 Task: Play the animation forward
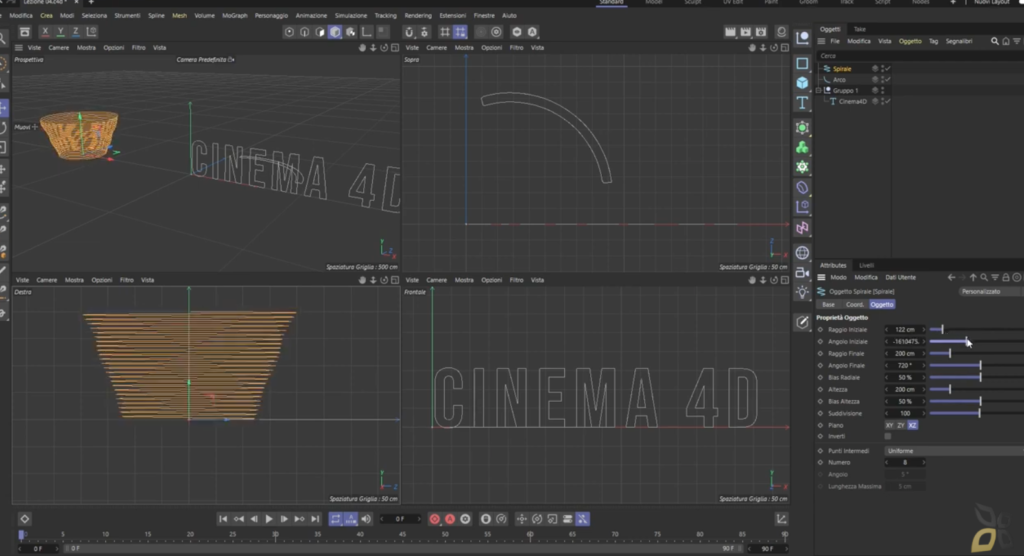tap(269, 519)
